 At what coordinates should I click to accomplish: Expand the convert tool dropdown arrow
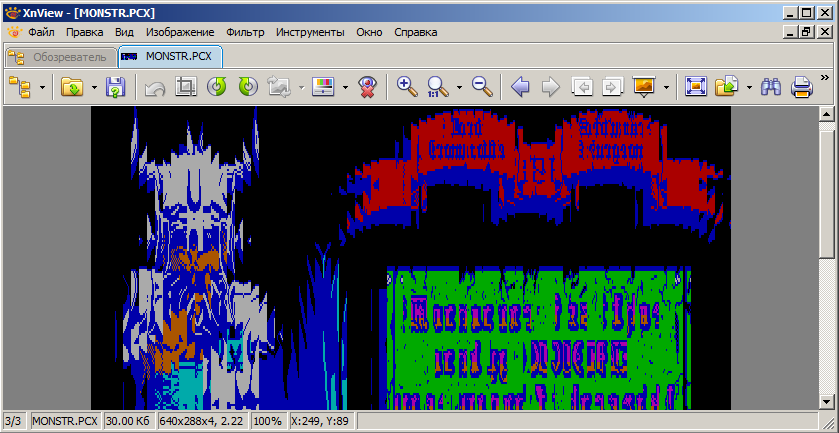(x=302, y=87)
